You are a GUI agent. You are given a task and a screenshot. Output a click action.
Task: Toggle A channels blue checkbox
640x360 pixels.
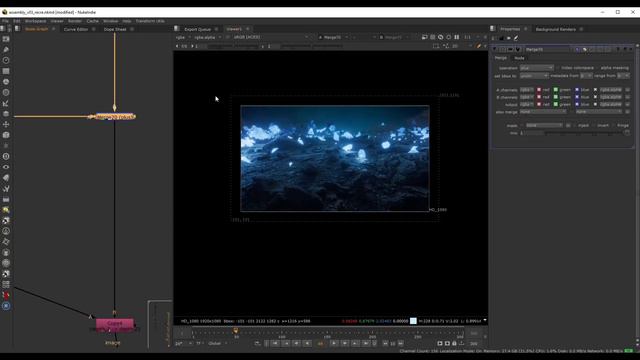pyautogui.click(x=577, y=90)
